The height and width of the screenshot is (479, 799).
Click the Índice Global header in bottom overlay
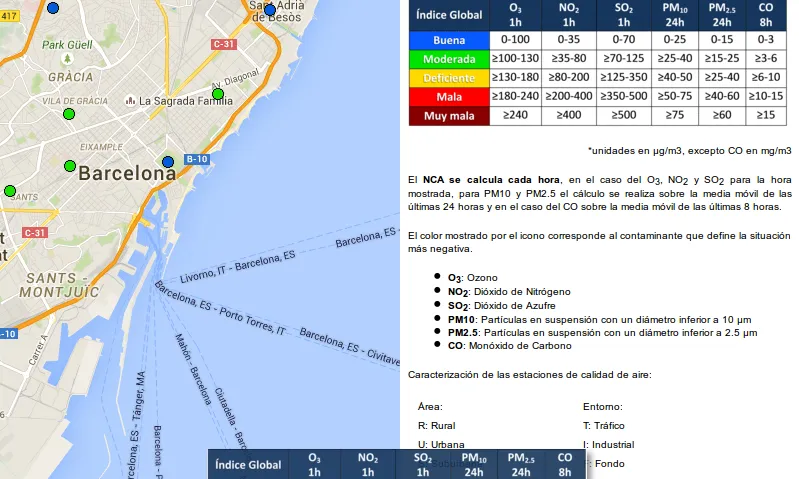[x=248, y=465]
